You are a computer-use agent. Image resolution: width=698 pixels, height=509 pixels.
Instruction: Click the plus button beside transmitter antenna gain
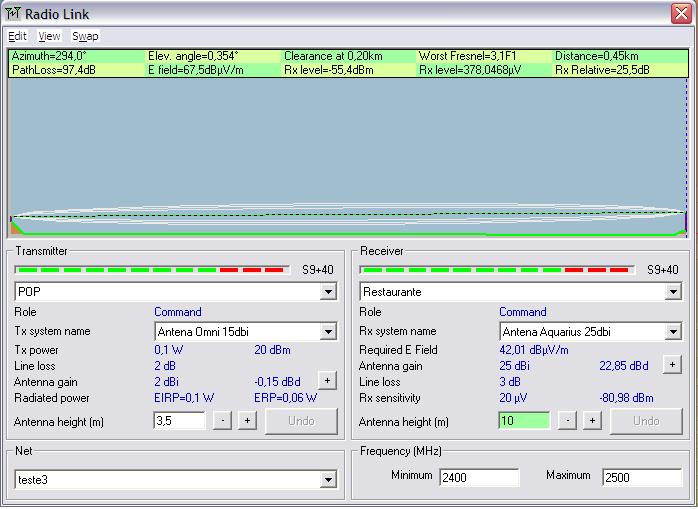[x=327, y=381]
